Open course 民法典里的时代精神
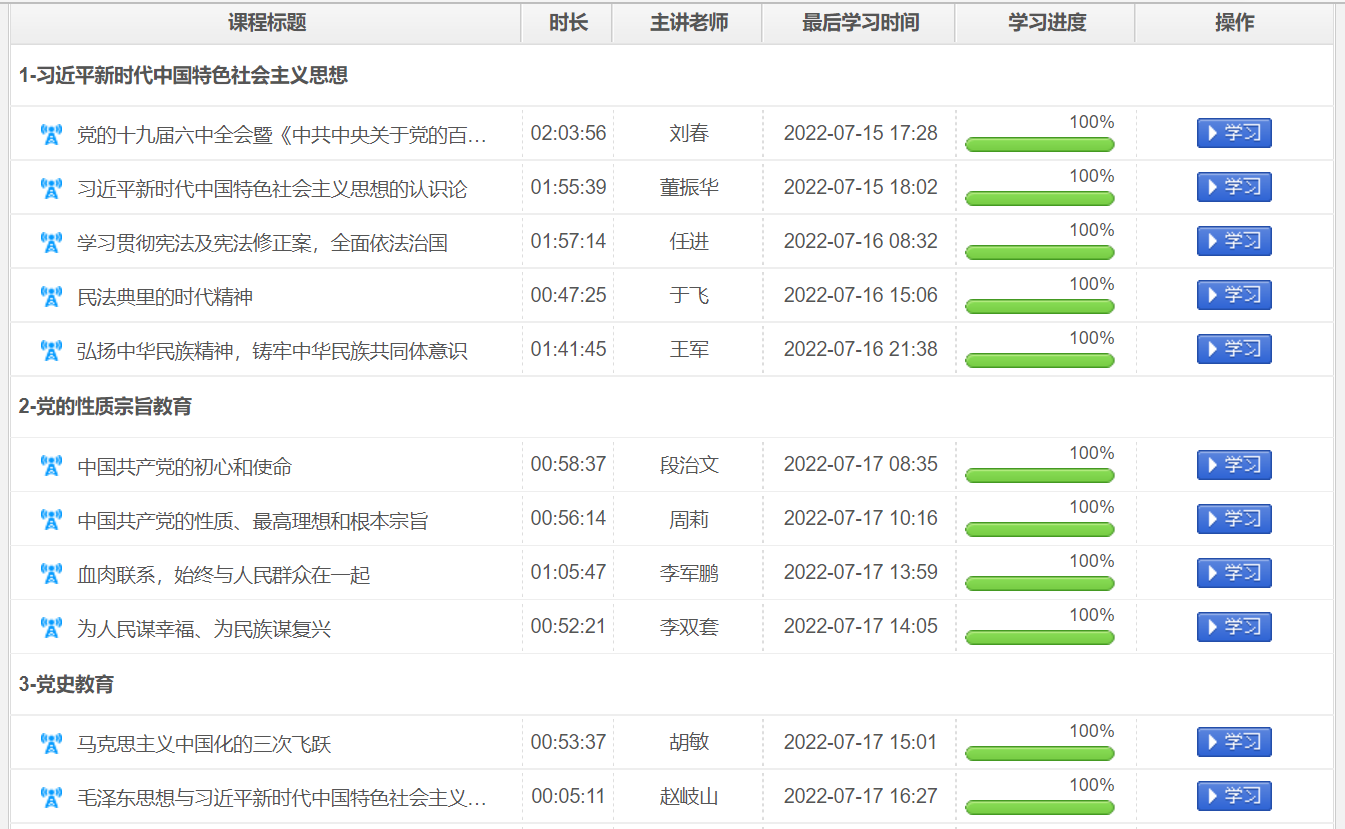This screenshot has width=1345, height=829. tap(165, 297)
